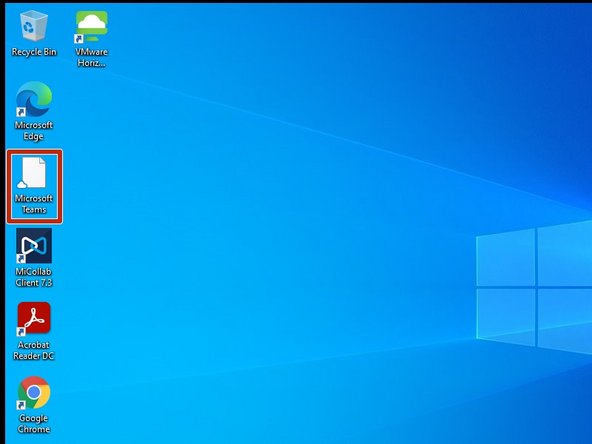Click the "Microsoft Edge" label text
Image resolution: width=592 pixels, height=444 pixels.
point(34,131)
